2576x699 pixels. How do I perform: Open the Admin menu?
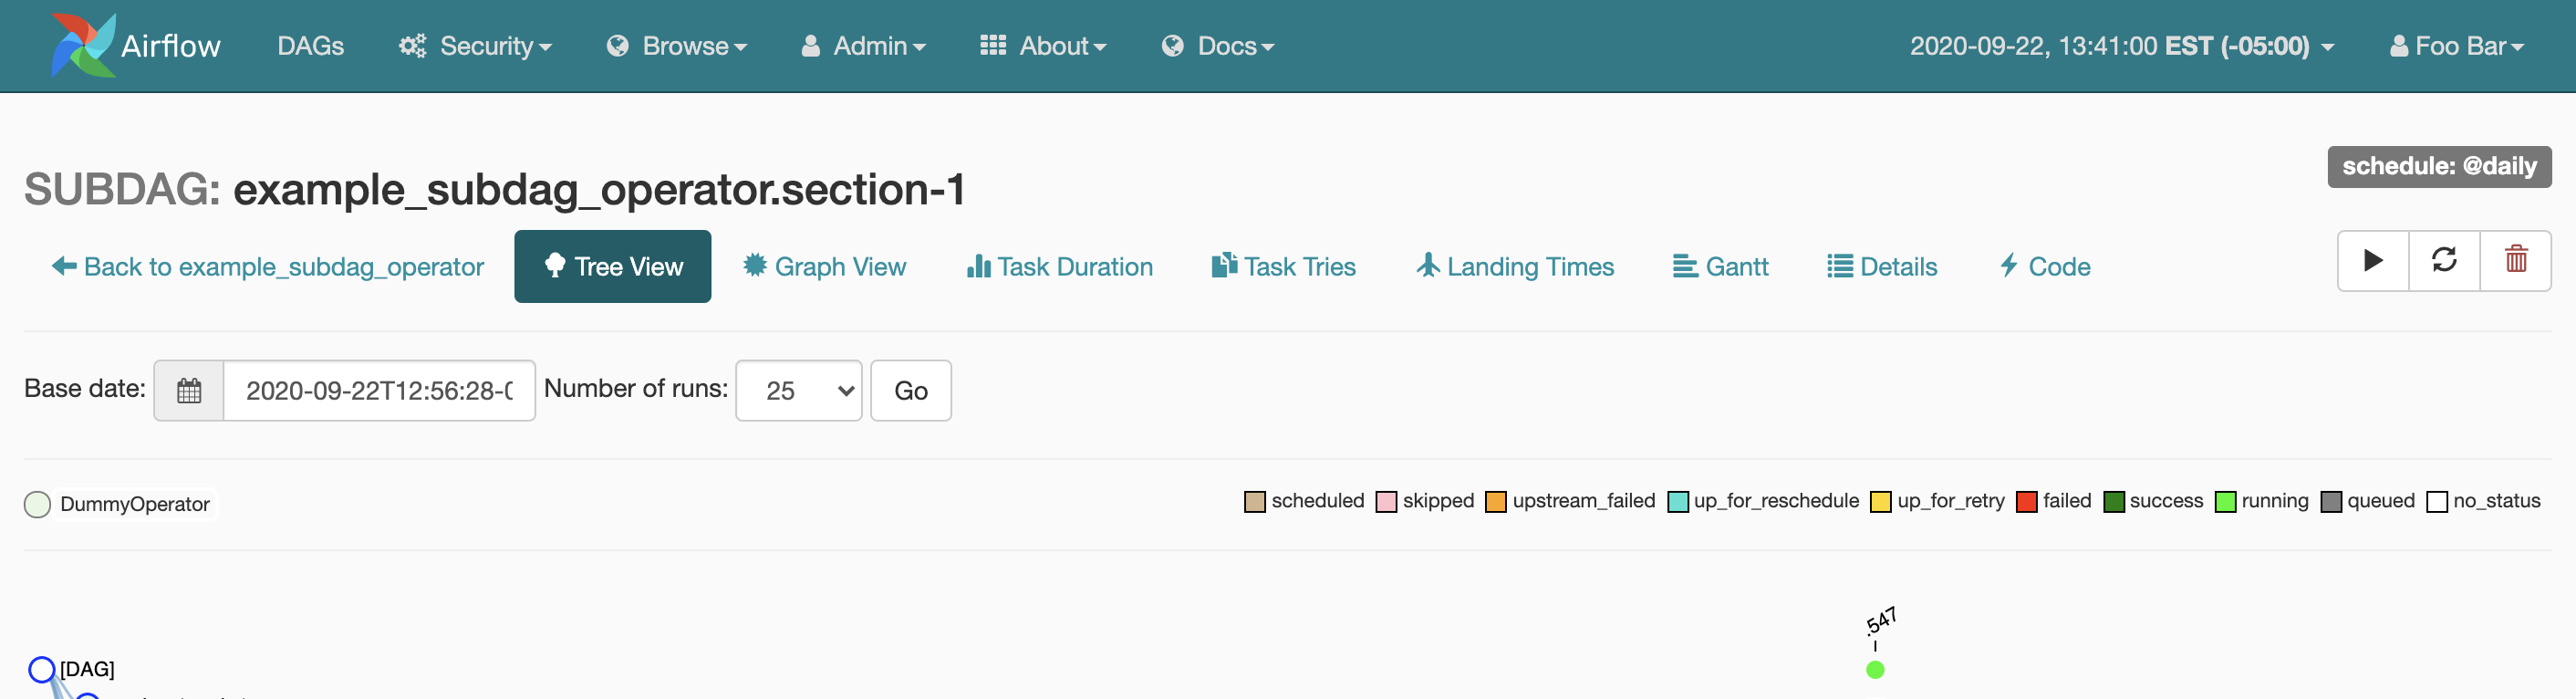pyautogui.click(x=863, y=46)
